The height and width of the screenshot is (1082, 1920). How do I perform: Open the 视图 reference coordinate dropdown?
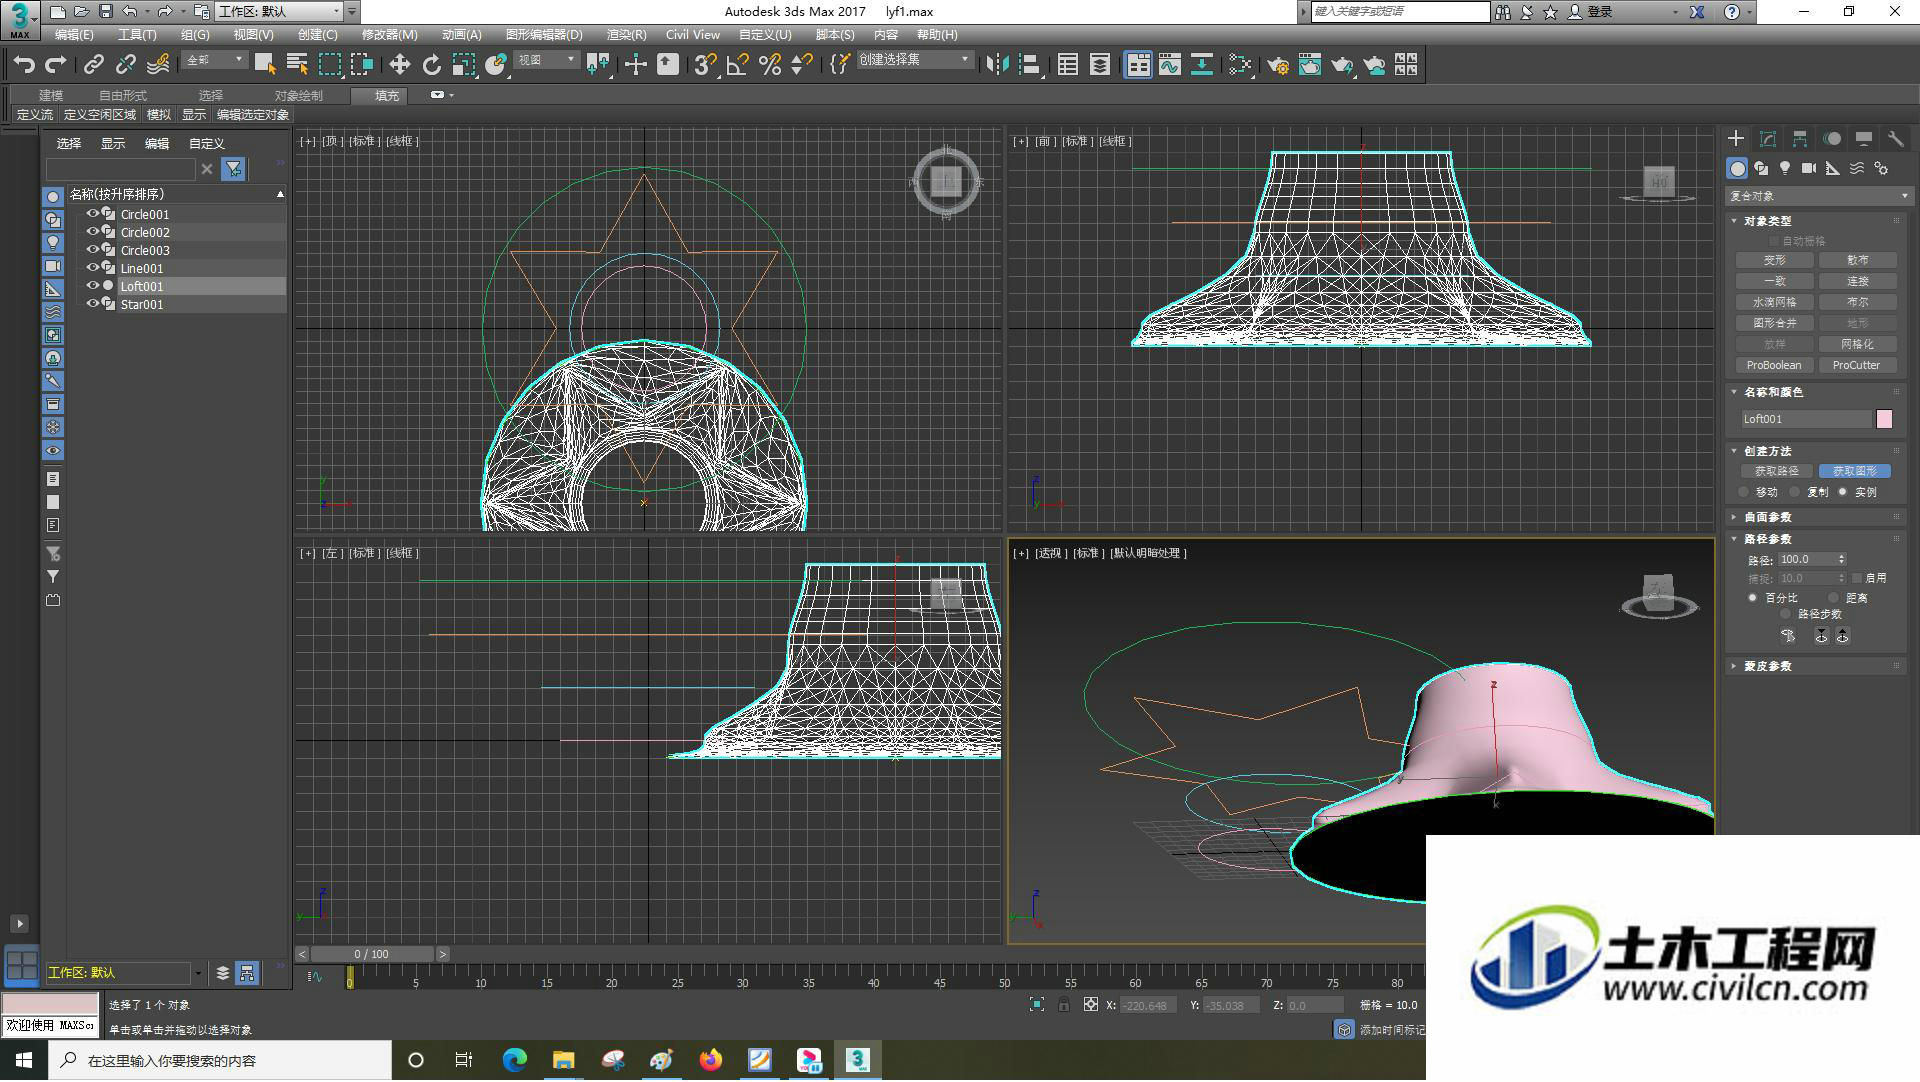(546, 61)
